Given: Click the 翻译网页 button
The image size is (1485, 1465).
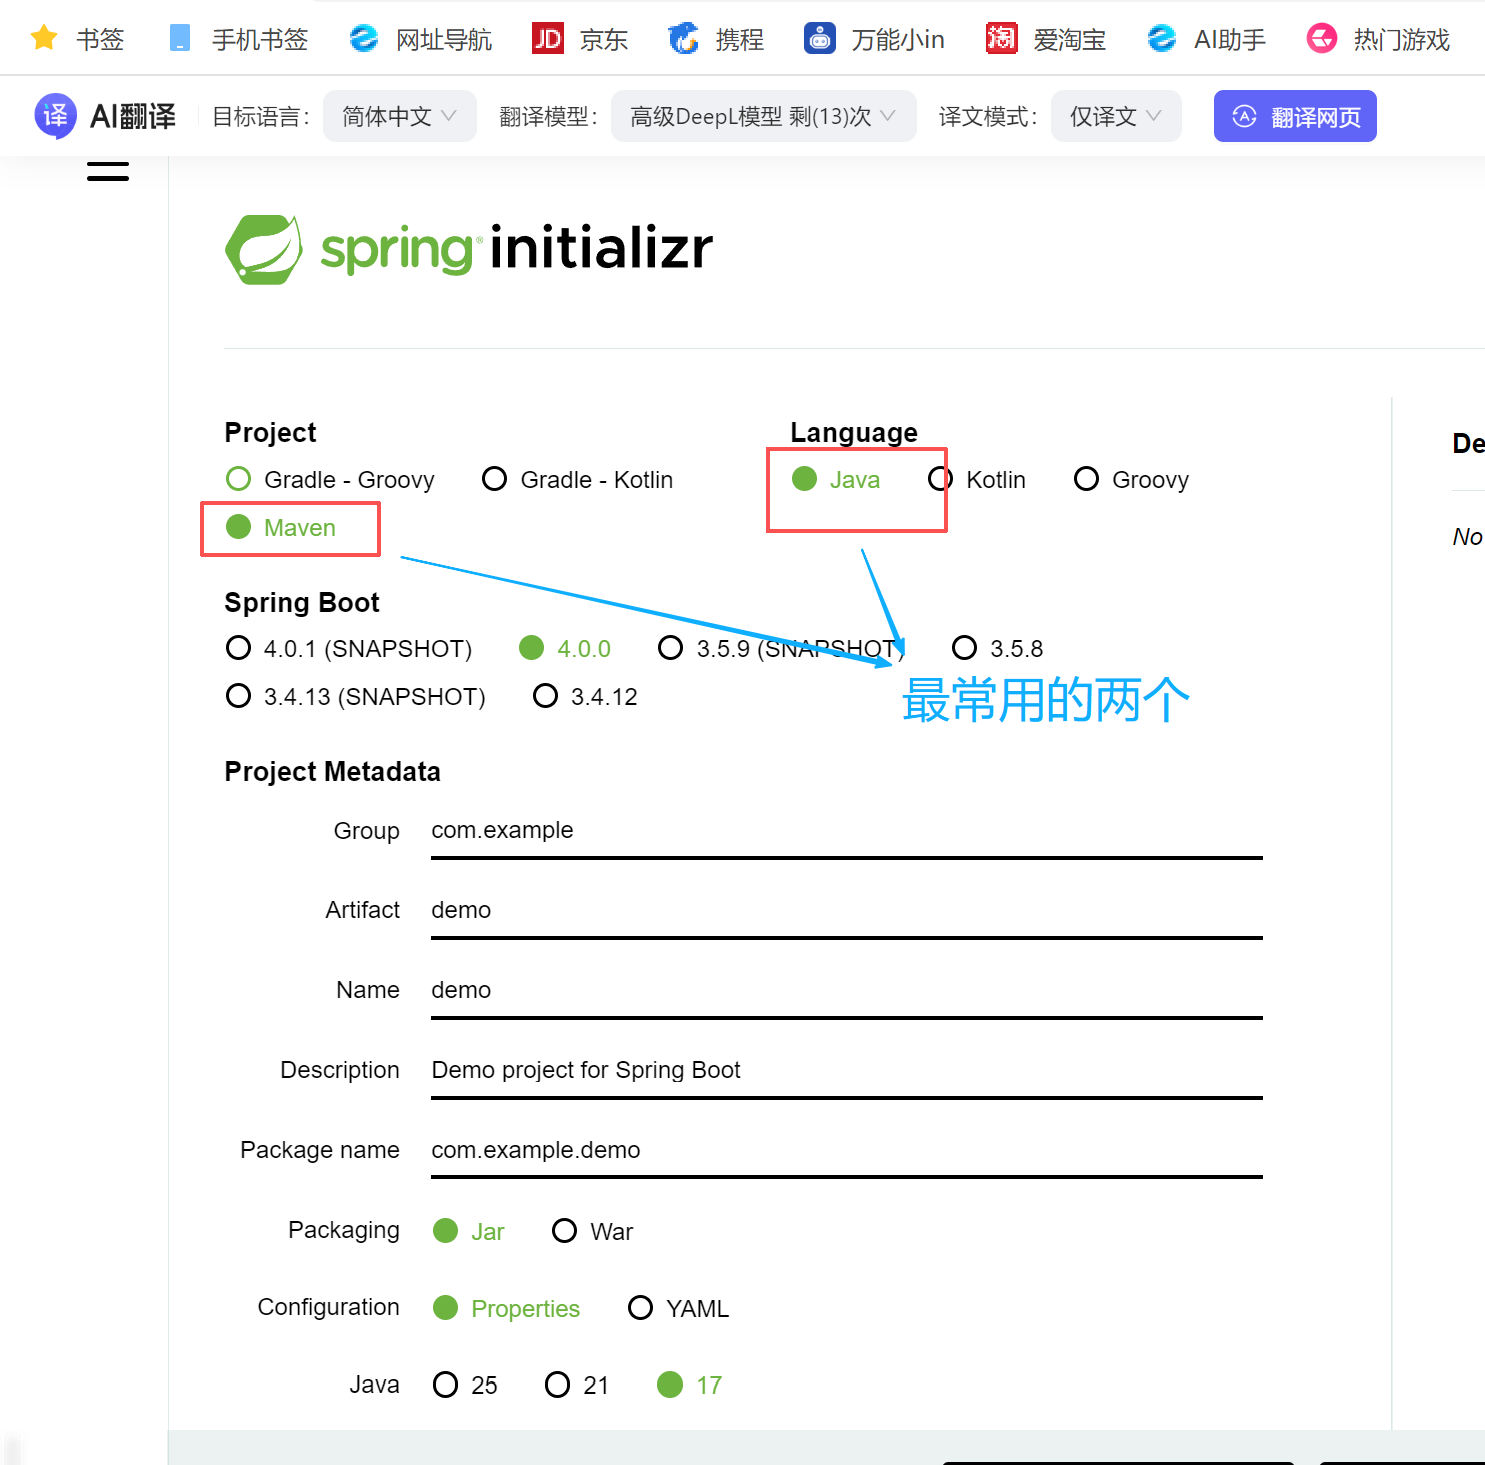Looking at the screenshot, I should [x=1295, y=116].
